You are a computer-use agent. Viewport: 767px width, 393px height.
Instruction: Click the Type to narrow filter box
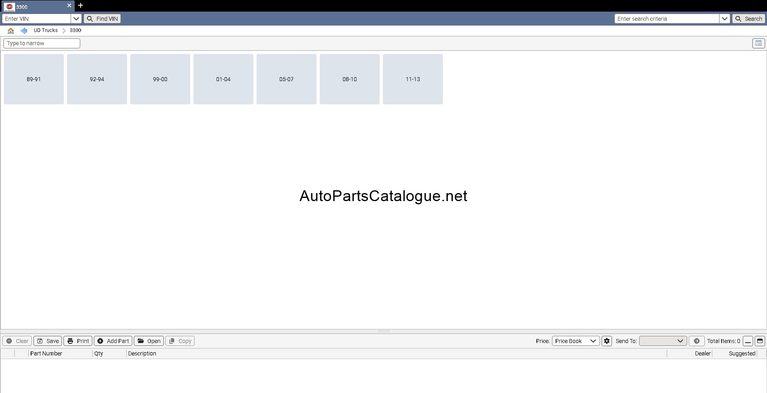(x=42, y=44)
